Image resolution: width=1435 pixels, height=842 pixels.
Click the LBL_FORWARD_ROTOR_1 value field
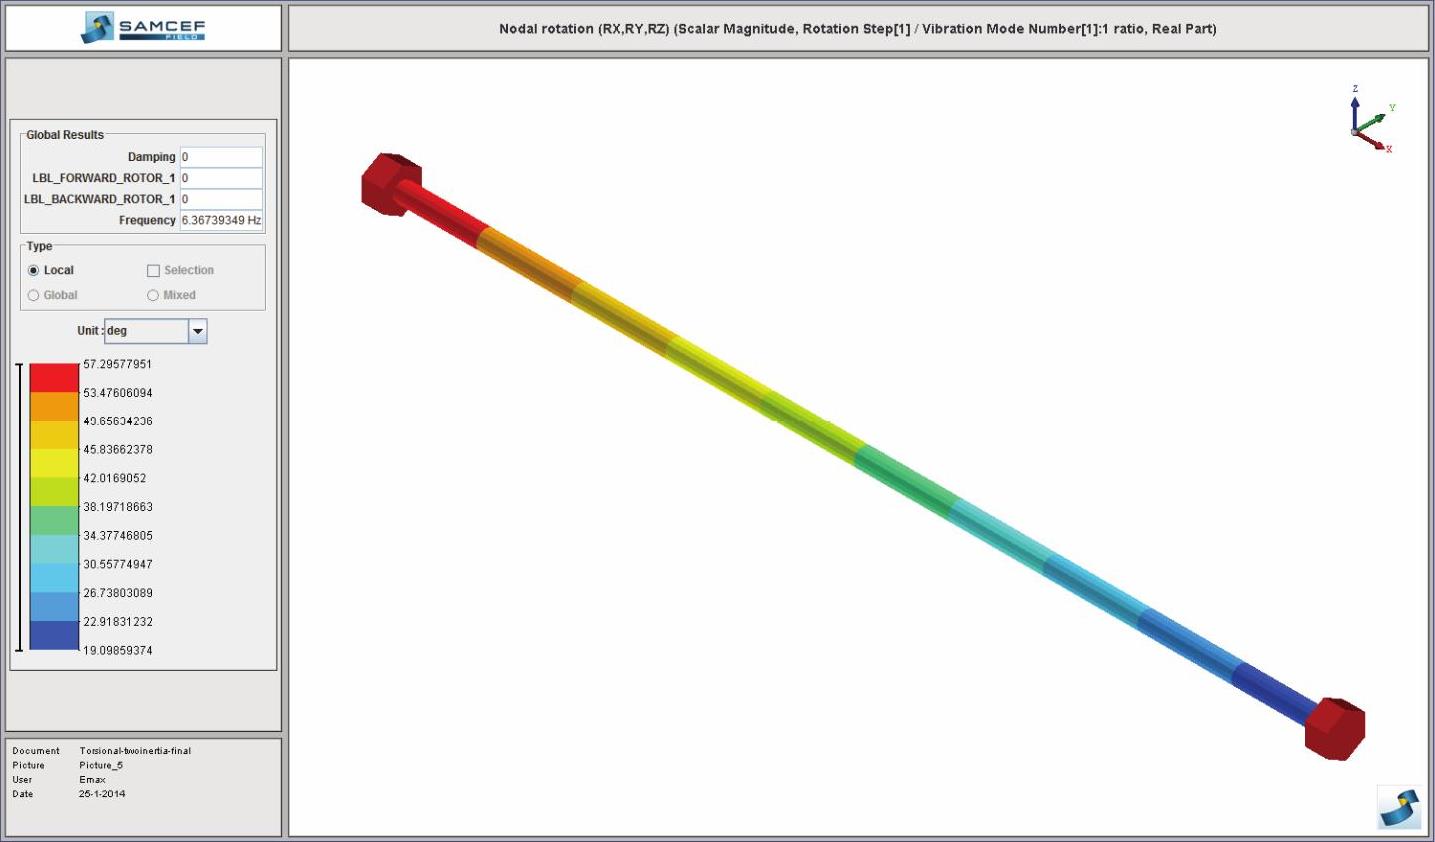[221, 178]
